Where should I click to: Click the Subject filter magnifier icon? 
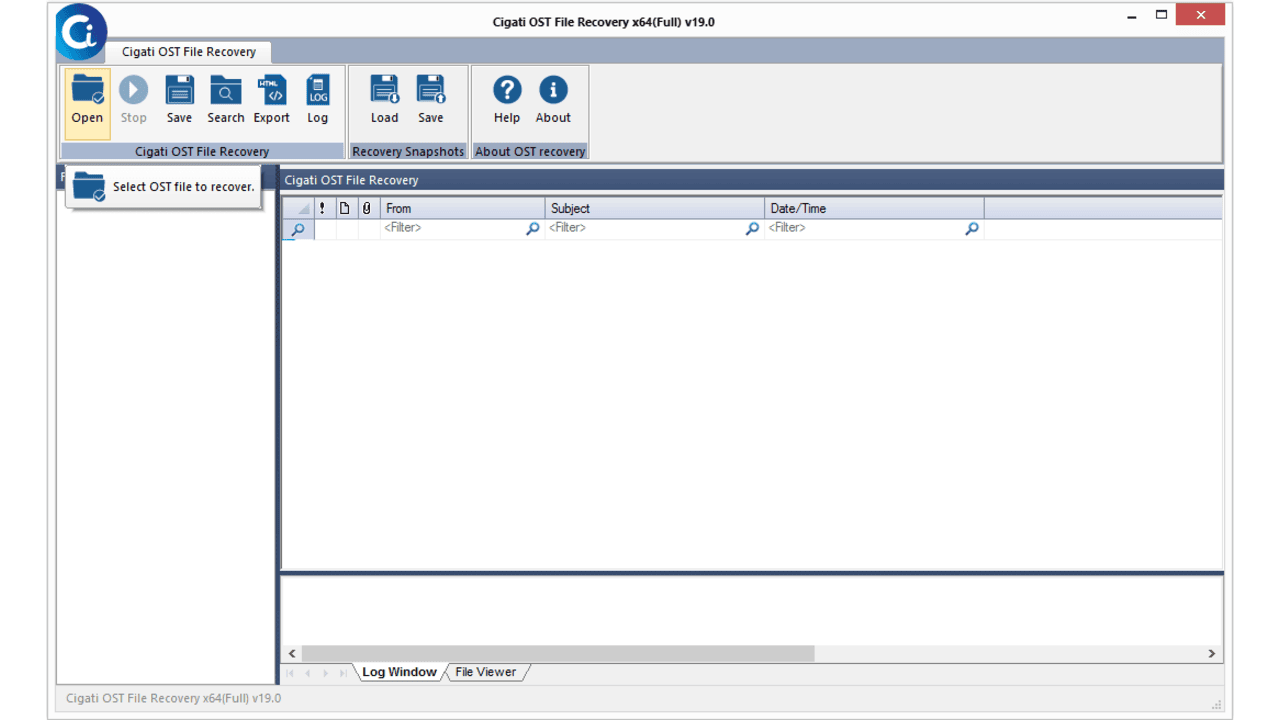click(x=752, y=229)
